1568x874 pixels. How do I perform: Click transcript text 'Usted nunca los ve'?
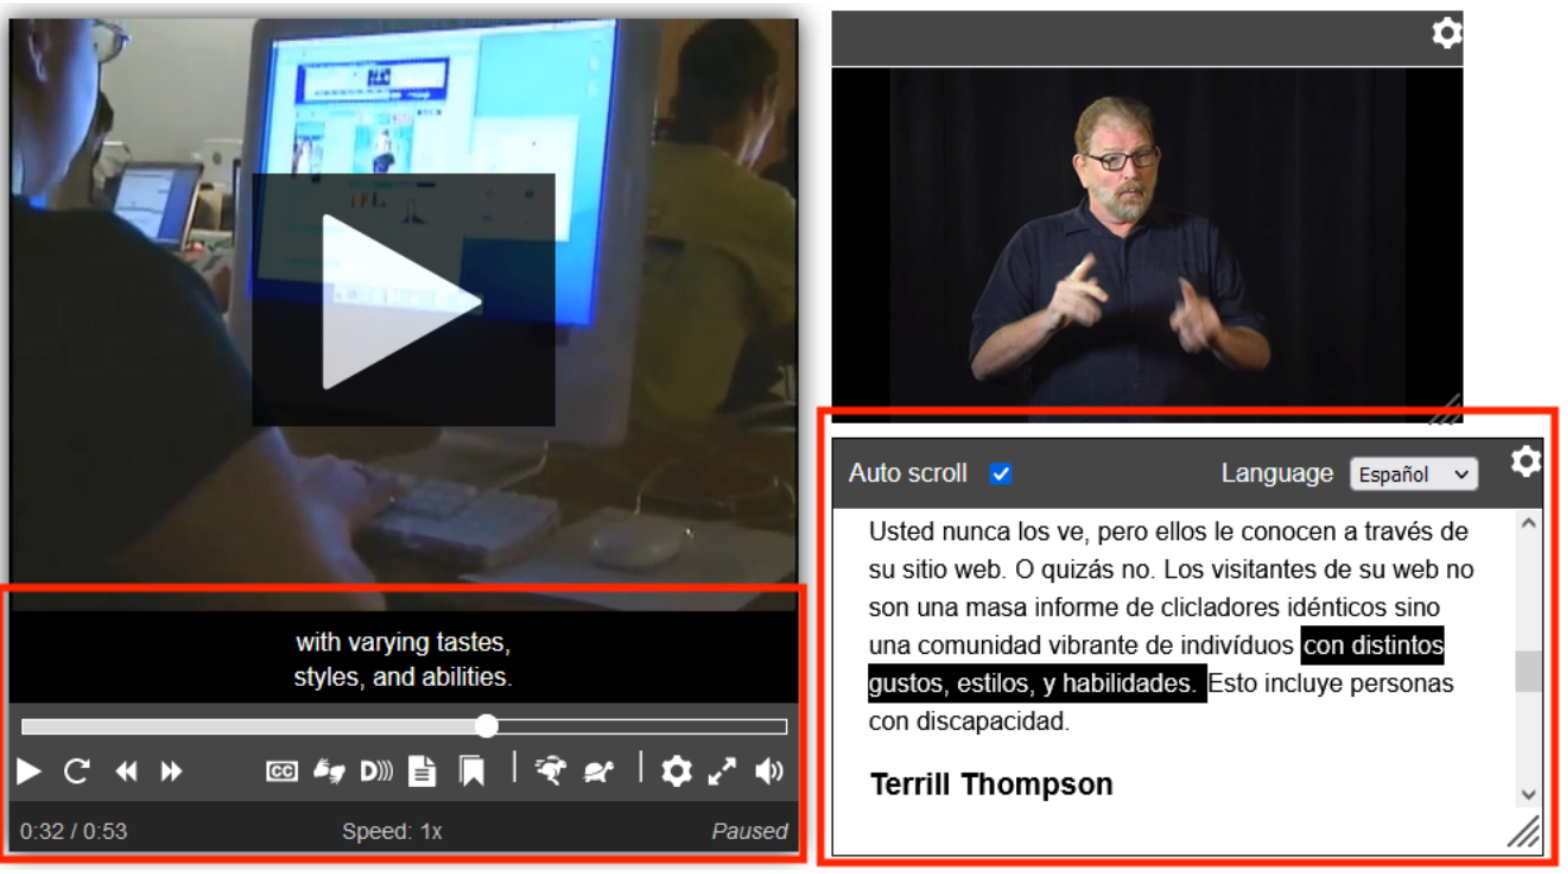[x=976, y=532]
